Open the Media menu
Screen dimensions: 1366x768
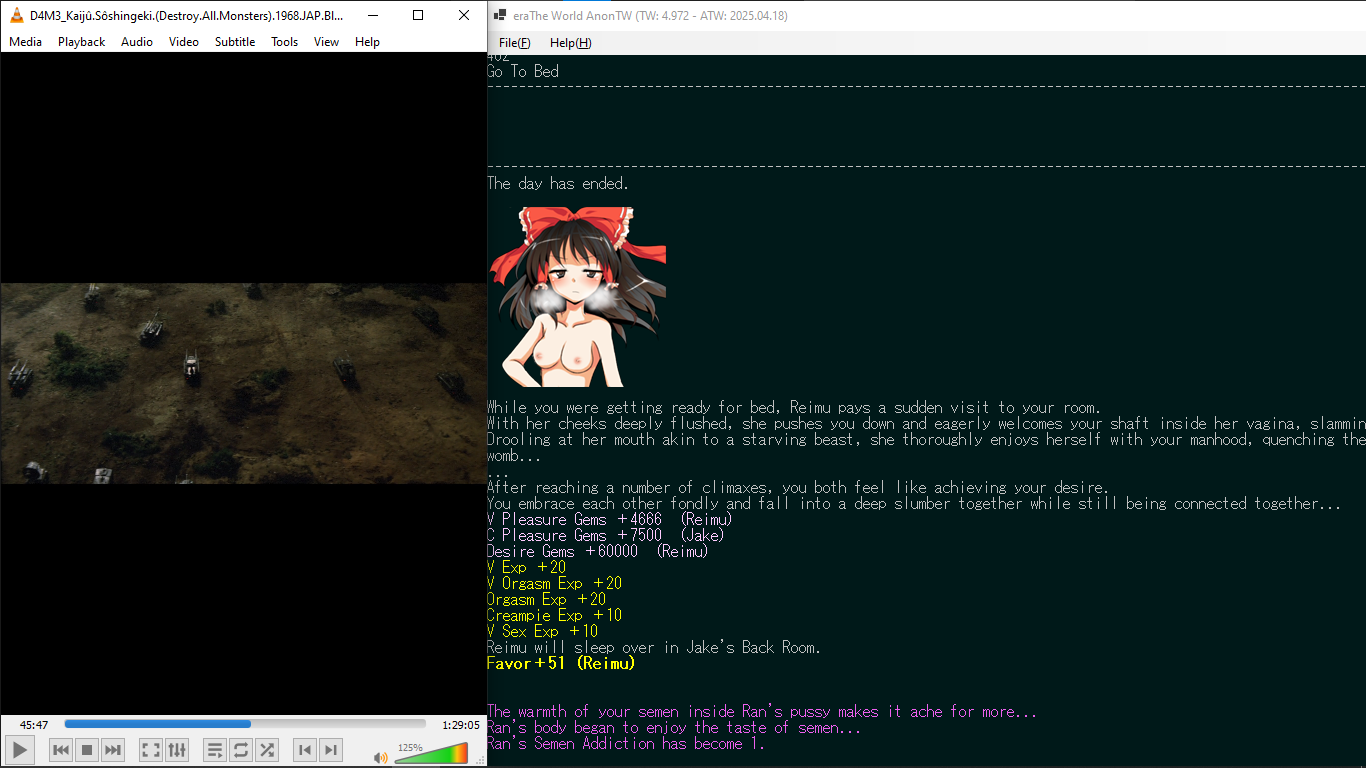[25, 42]
